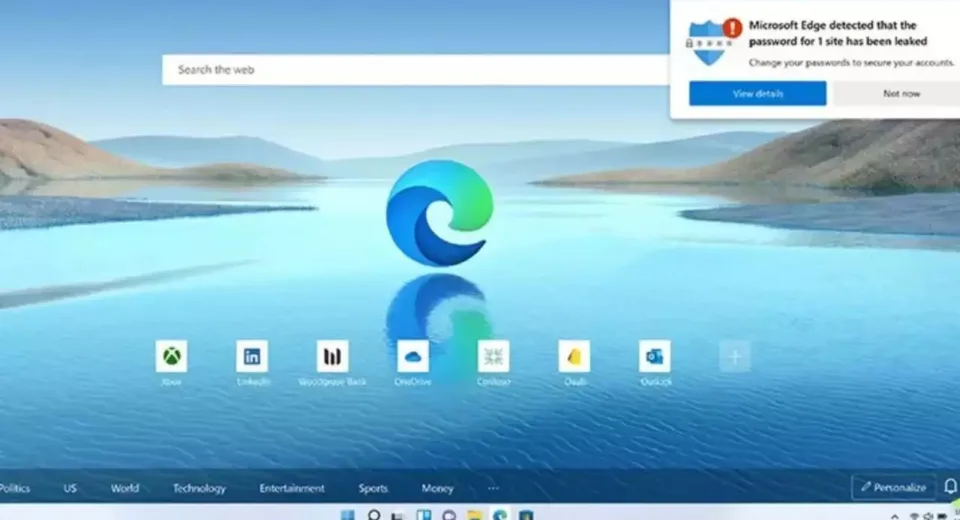This screenshot has height=520, width=960.
Task: Click View details on password alert
Action: (x=757, y=94)
